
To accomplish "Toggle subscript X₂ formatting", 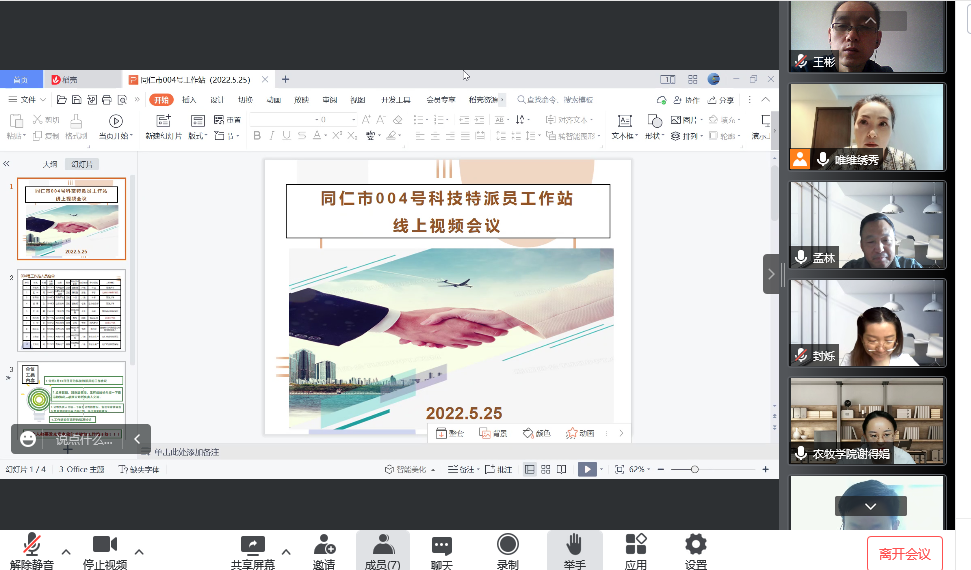I will point(352,135).
